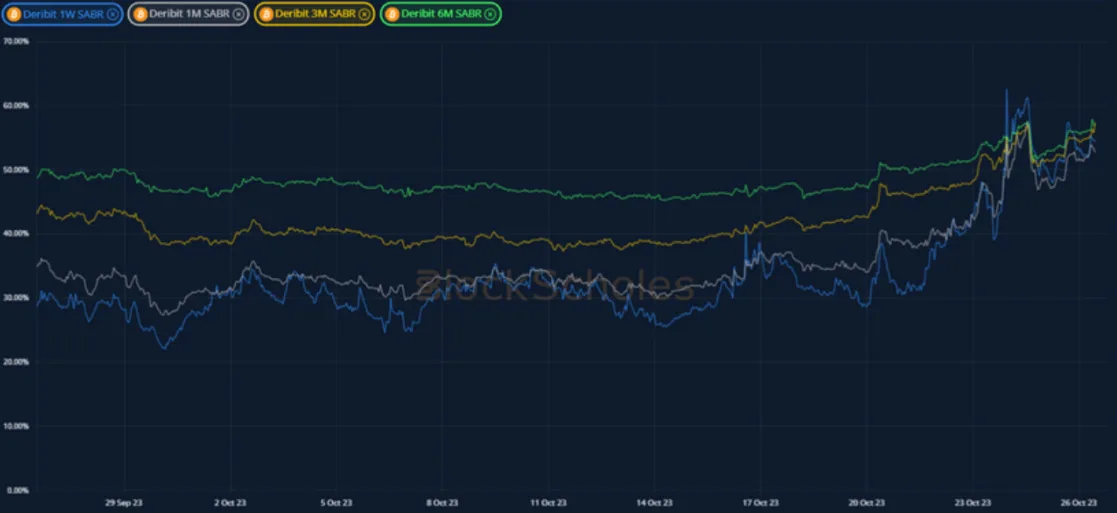This screenshot has width=1117, height=513.
Task: Click the 20 Oct 23 date label
Action: click(x=867, y=502)
